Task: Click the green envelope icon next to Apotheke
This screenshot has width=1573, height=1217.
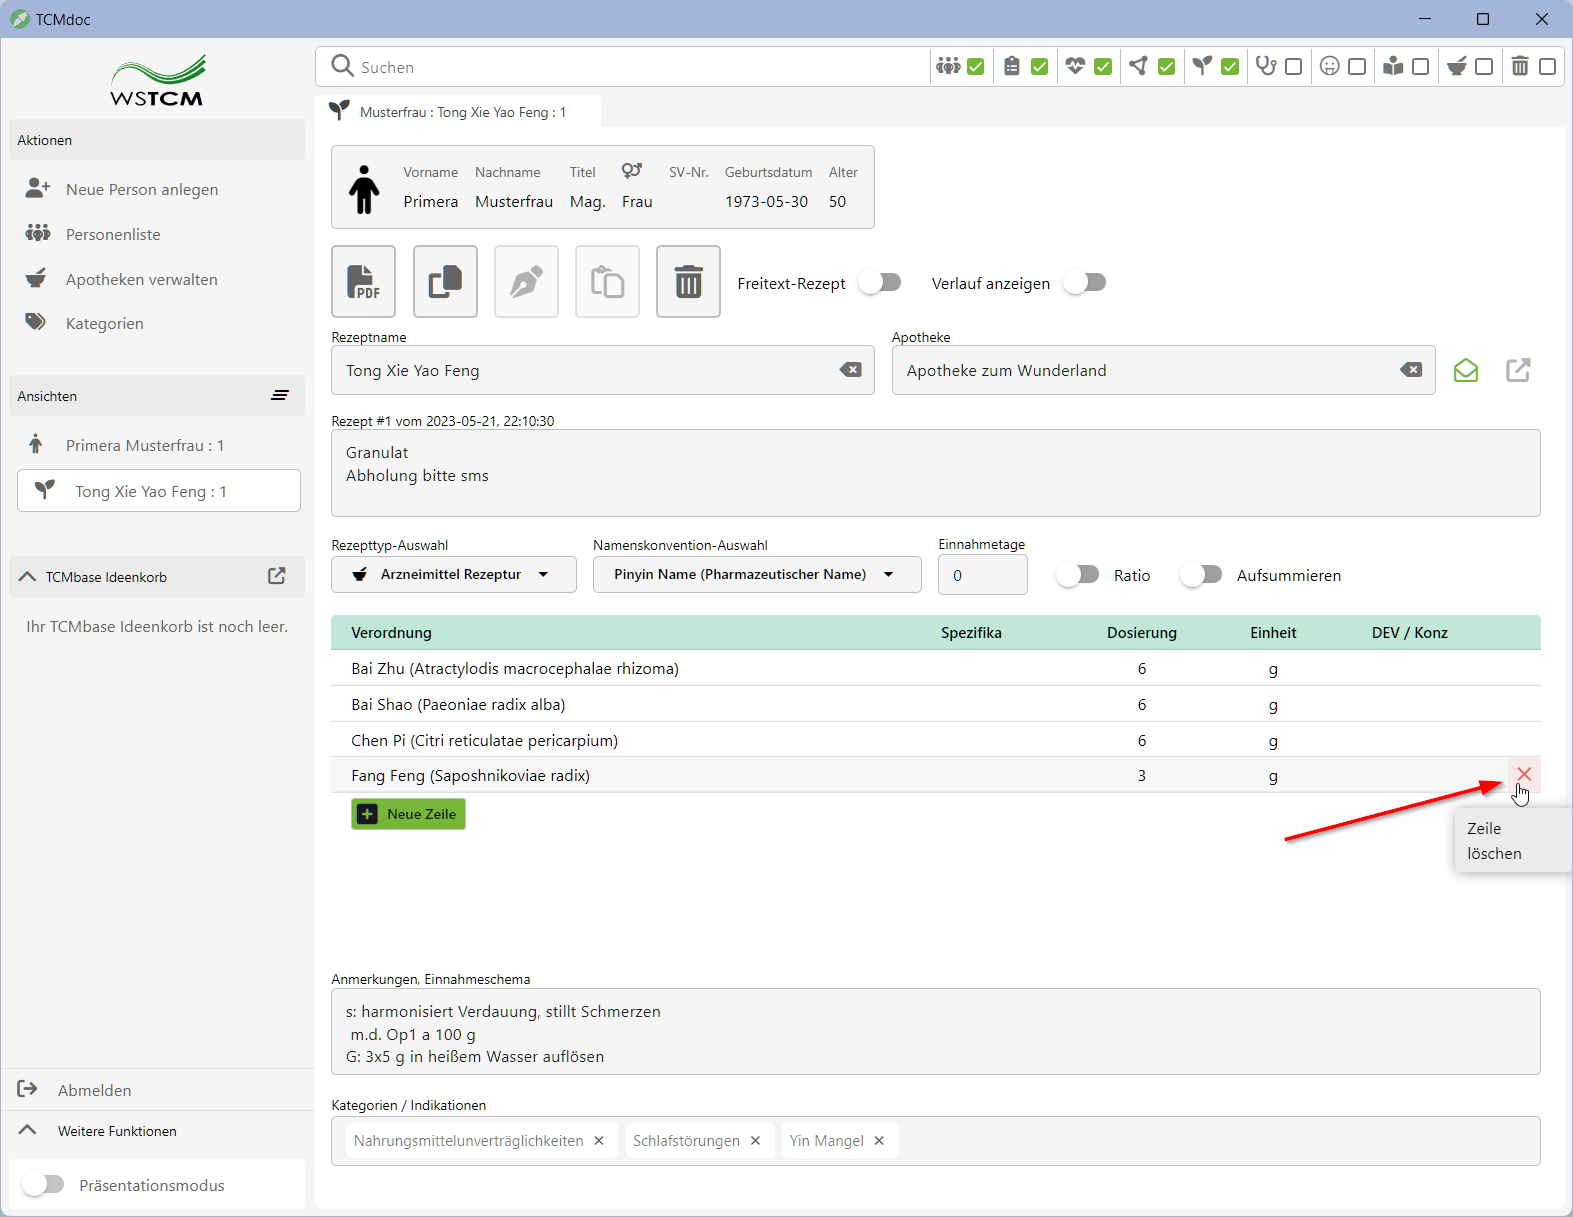Action: (1466, 371)
